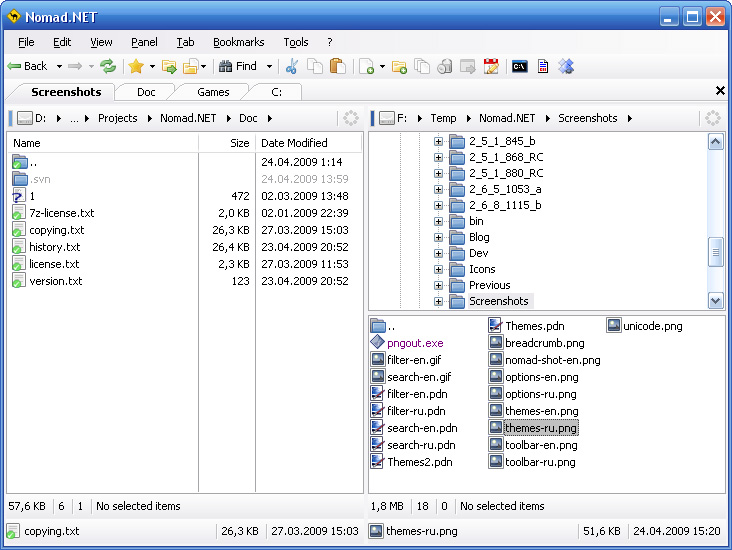Click the Paste clipboard icon
The height and width of the screenshot is (550, 732).
point(337,66)
